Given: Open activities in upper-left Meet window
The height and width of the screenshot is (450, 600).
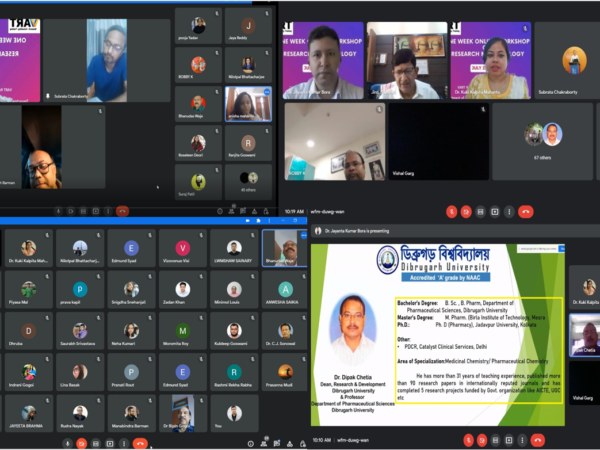Looking at the screenshot, I should [x=254, y=211].
